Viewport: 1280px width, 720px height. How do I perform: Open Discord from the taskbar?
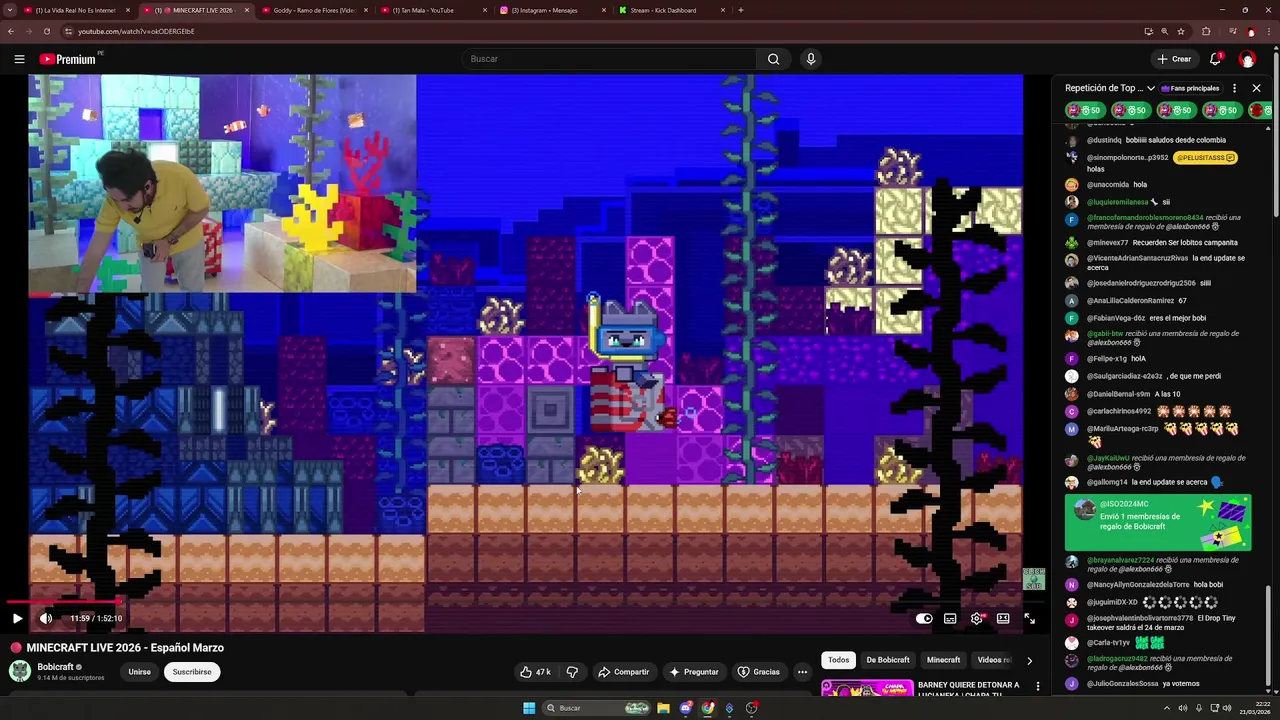[x=686, y=708]
